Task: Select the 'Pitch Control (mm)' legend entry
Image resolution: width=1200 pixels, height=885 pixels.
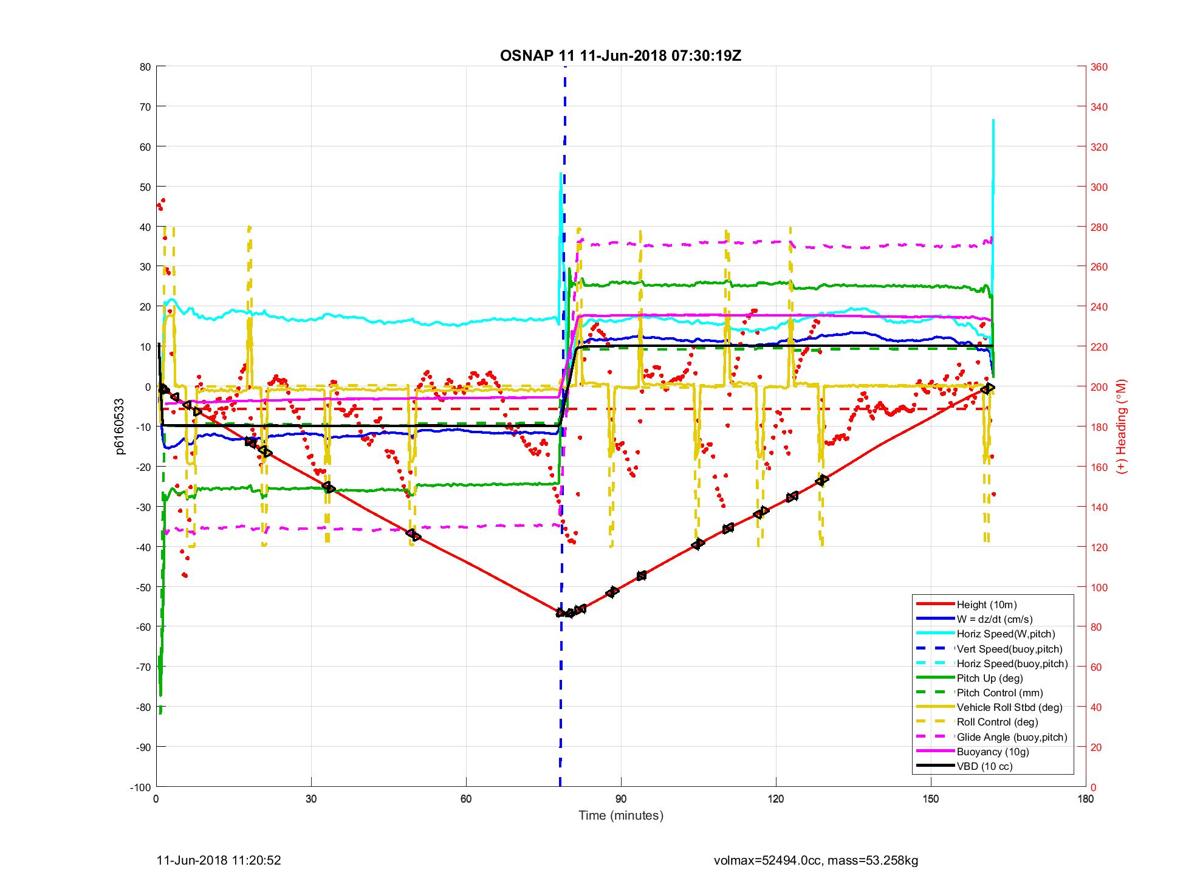Action: tap(993, 693)
